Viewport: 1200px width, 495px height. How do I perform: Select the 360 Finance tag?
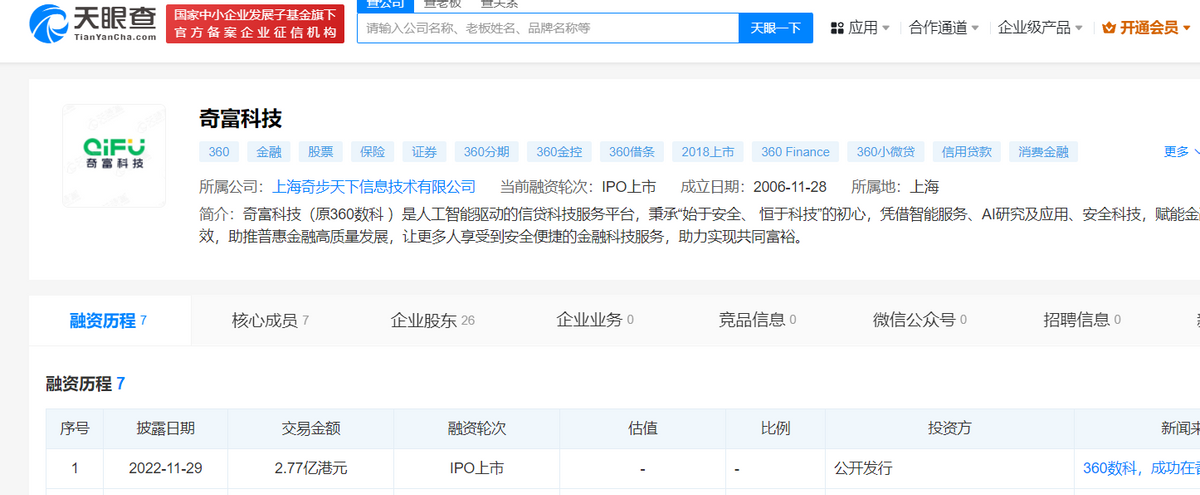pyautogui.click(x=795, y=152)
